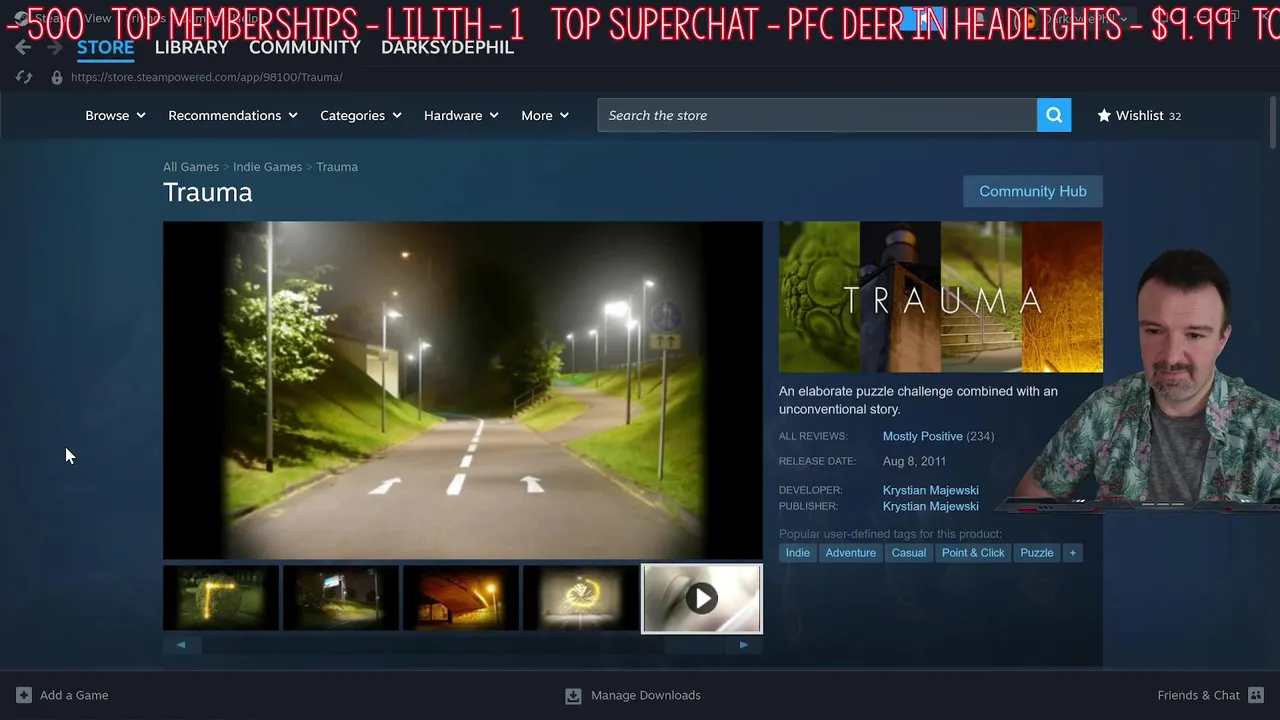The height and width of the screenshot is (720, 1280).
Task: Click the main night road screenshot
Action: (x=463, y=390)
